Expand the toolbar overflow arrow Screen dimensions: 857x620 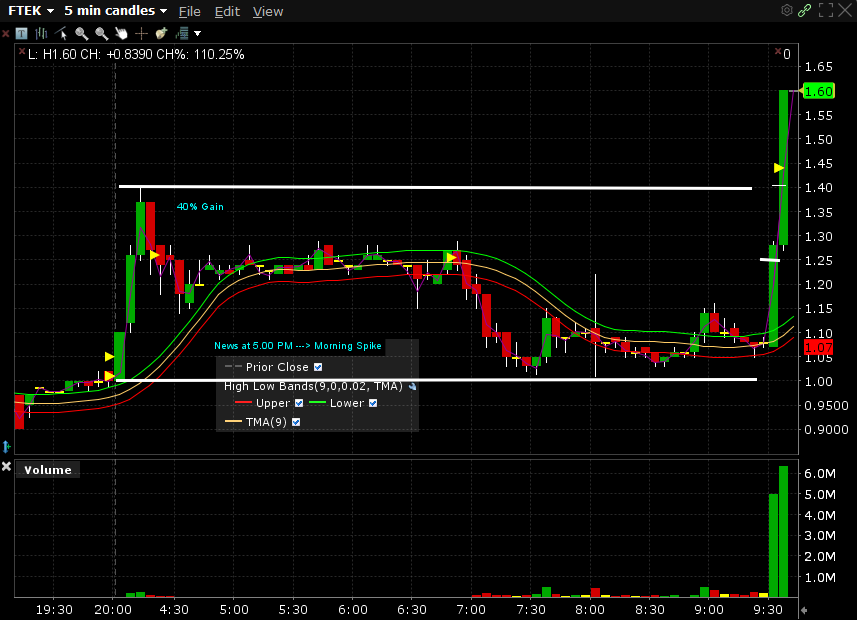(198, 34)
